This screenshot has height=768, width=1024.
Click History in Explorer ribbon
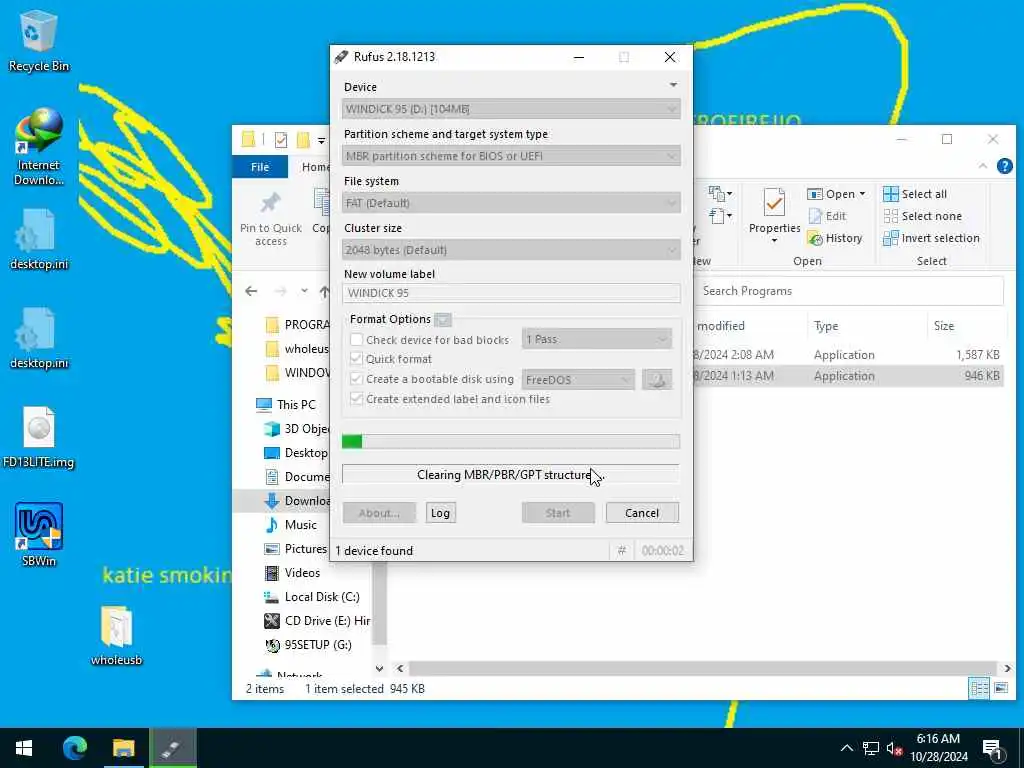click(x=835, y=238)
